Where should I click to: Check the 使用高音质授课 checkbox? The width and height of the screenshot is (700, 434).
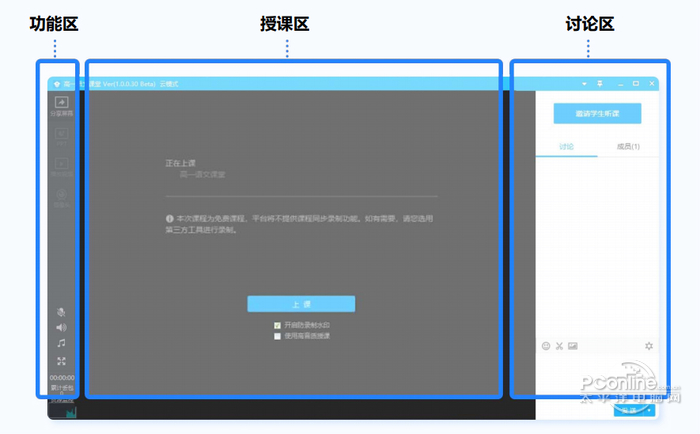[277, 336]
